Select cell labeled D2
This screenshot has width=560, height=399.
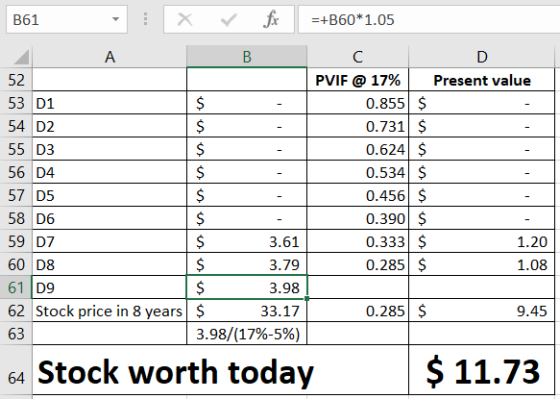point(110,126)
